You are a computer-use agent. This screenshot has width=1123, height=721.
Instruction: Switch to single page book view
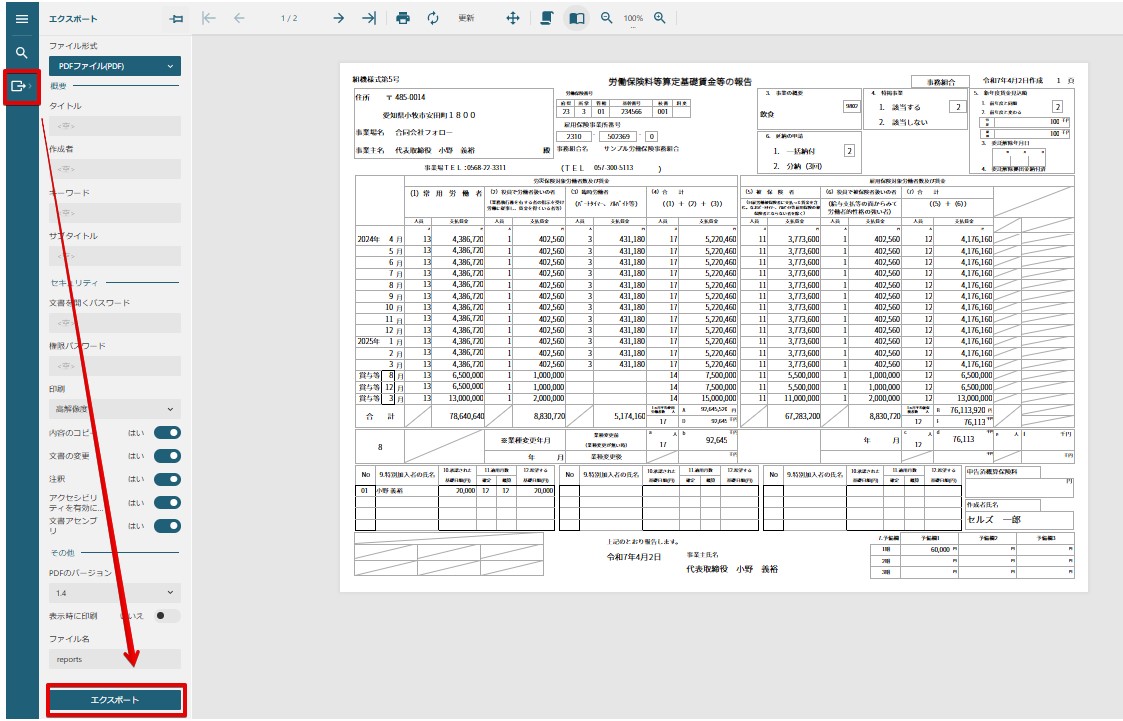577,19
